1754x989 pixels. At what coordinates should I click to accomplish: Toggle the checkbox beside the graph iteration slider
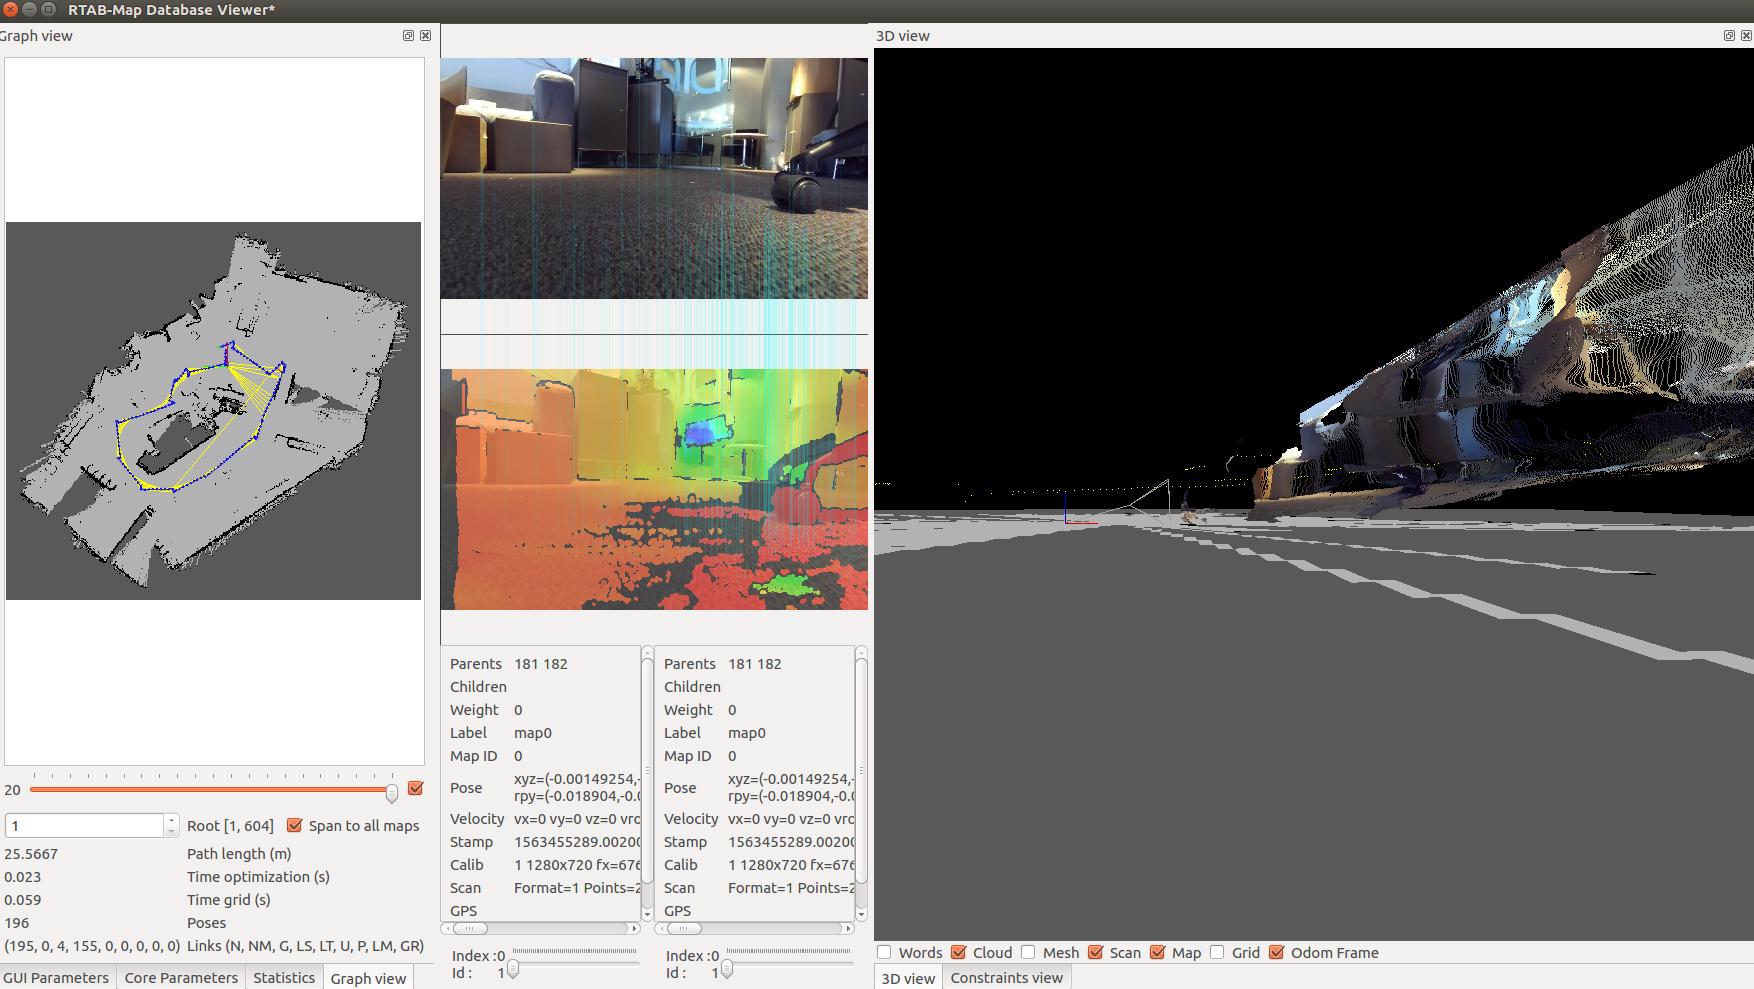coord(416,788)
